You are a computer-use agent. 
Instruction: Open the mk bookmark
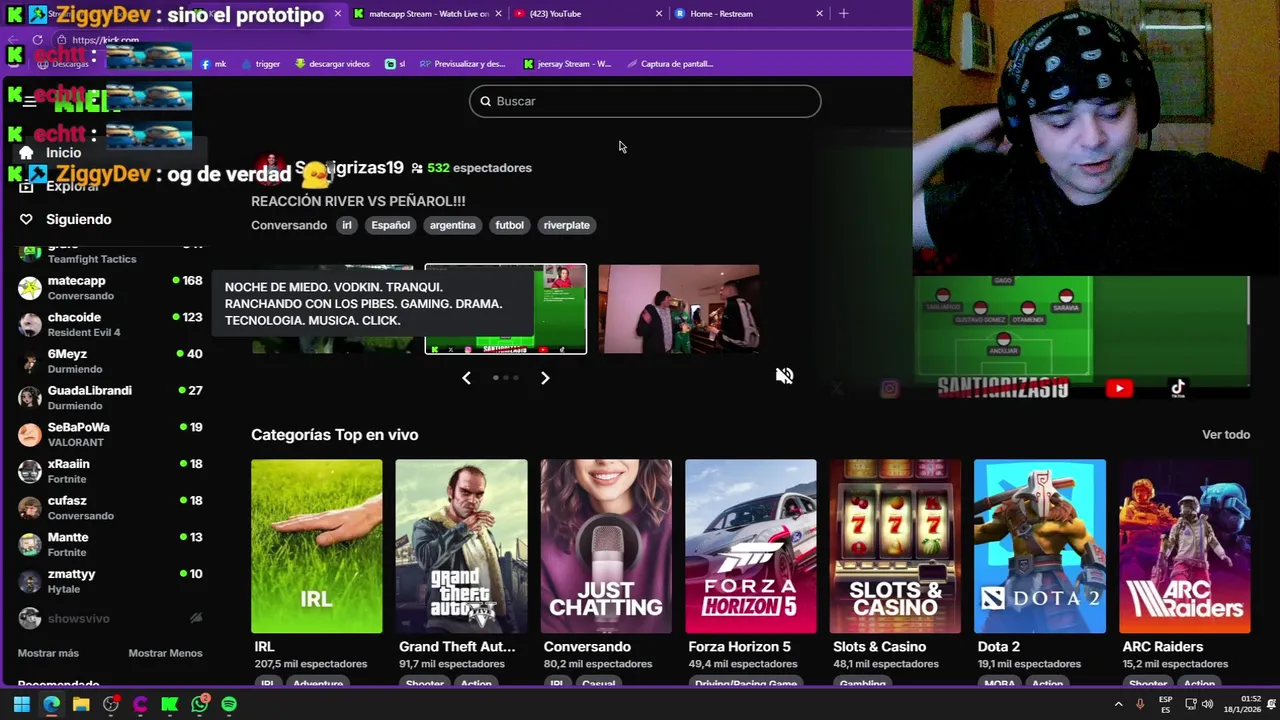(x=214, y=63)
